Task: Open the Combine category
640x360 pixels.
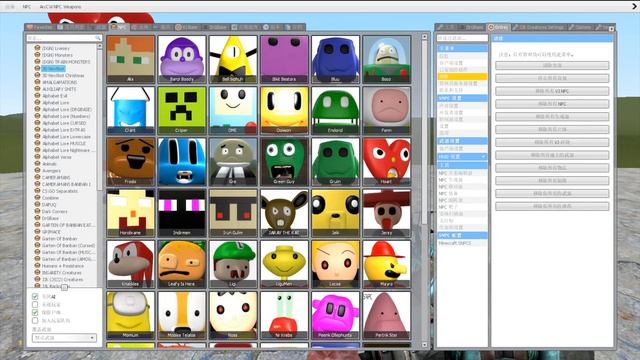Action: point(51,198)
